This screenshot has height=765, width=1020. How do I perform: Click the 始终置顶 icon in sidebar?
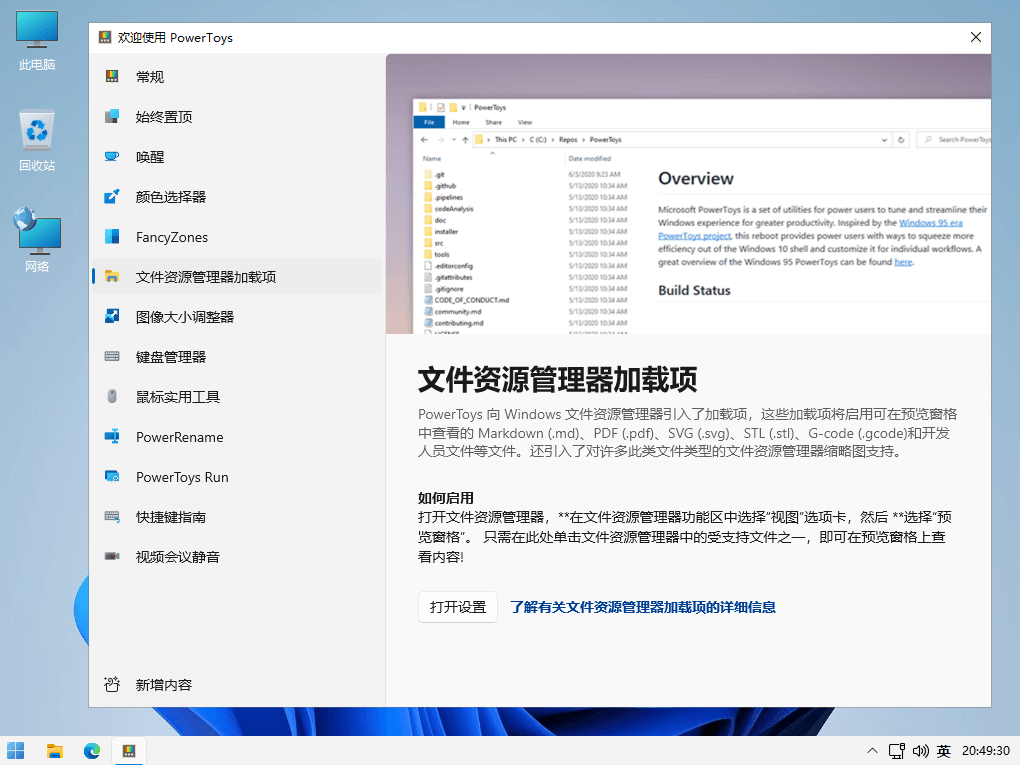pos(112,116)
